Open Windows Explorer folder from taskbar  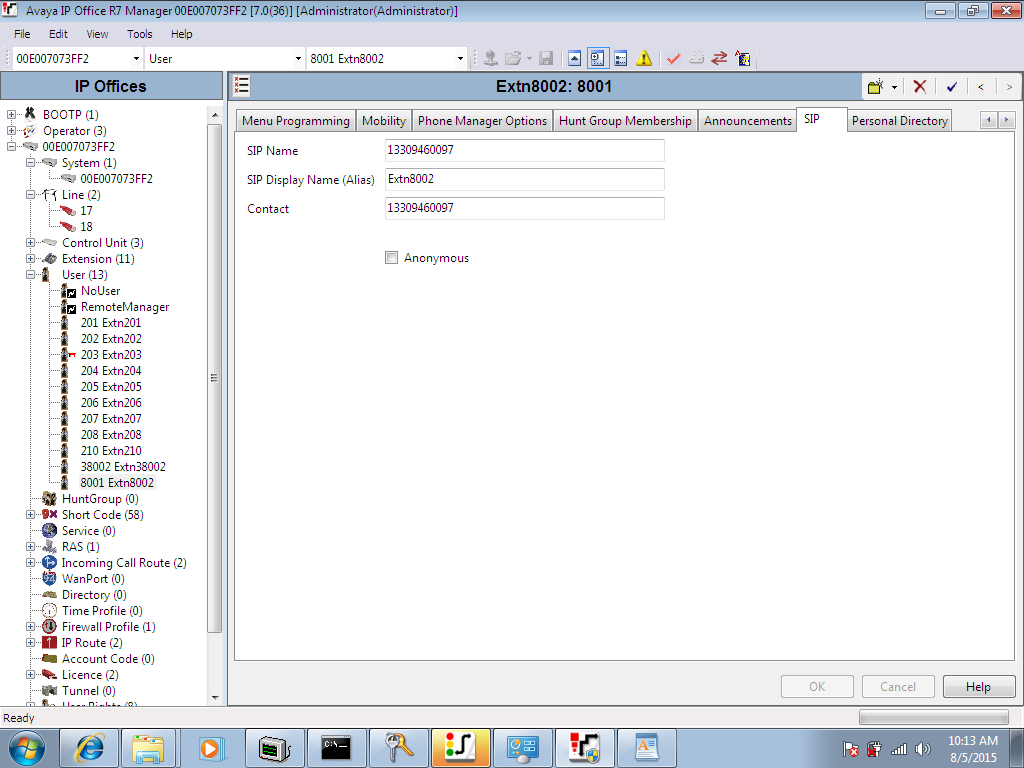(148, 748)
